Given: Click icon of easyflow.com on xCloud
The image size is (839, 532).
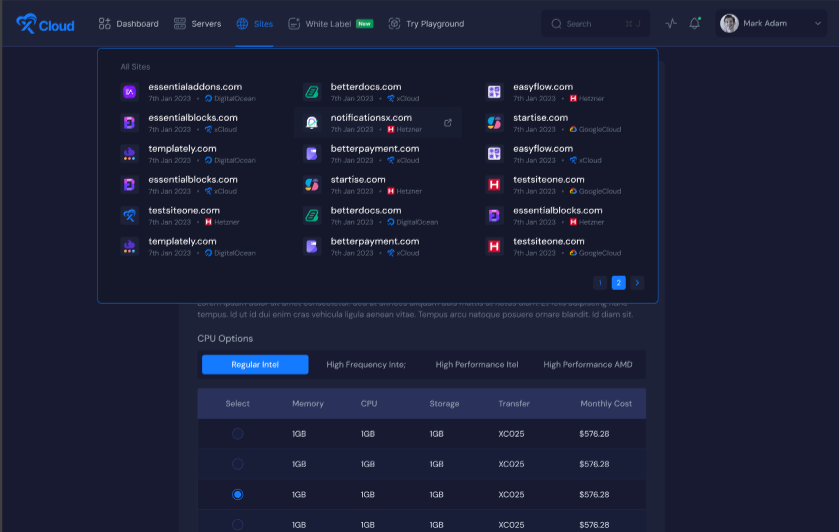Looking at the screenshot, I should (494, 154).
